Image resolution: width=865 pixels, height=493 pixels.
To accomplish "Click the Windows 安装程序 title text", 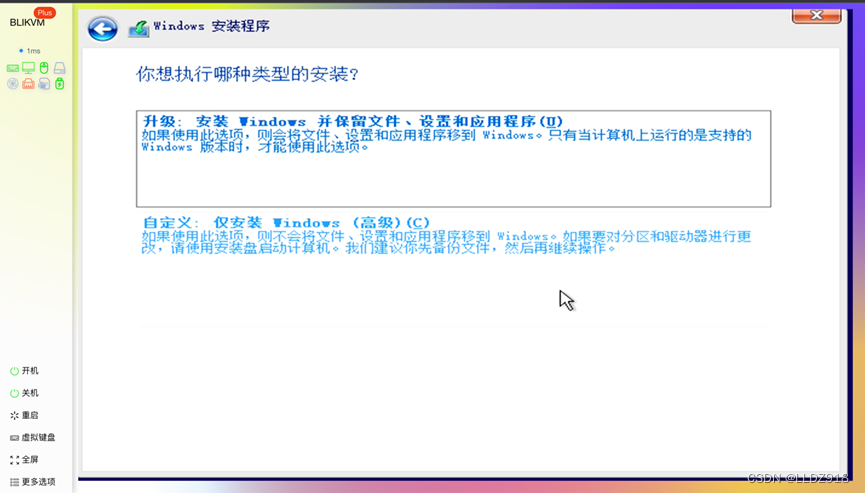I will [211, 26].
